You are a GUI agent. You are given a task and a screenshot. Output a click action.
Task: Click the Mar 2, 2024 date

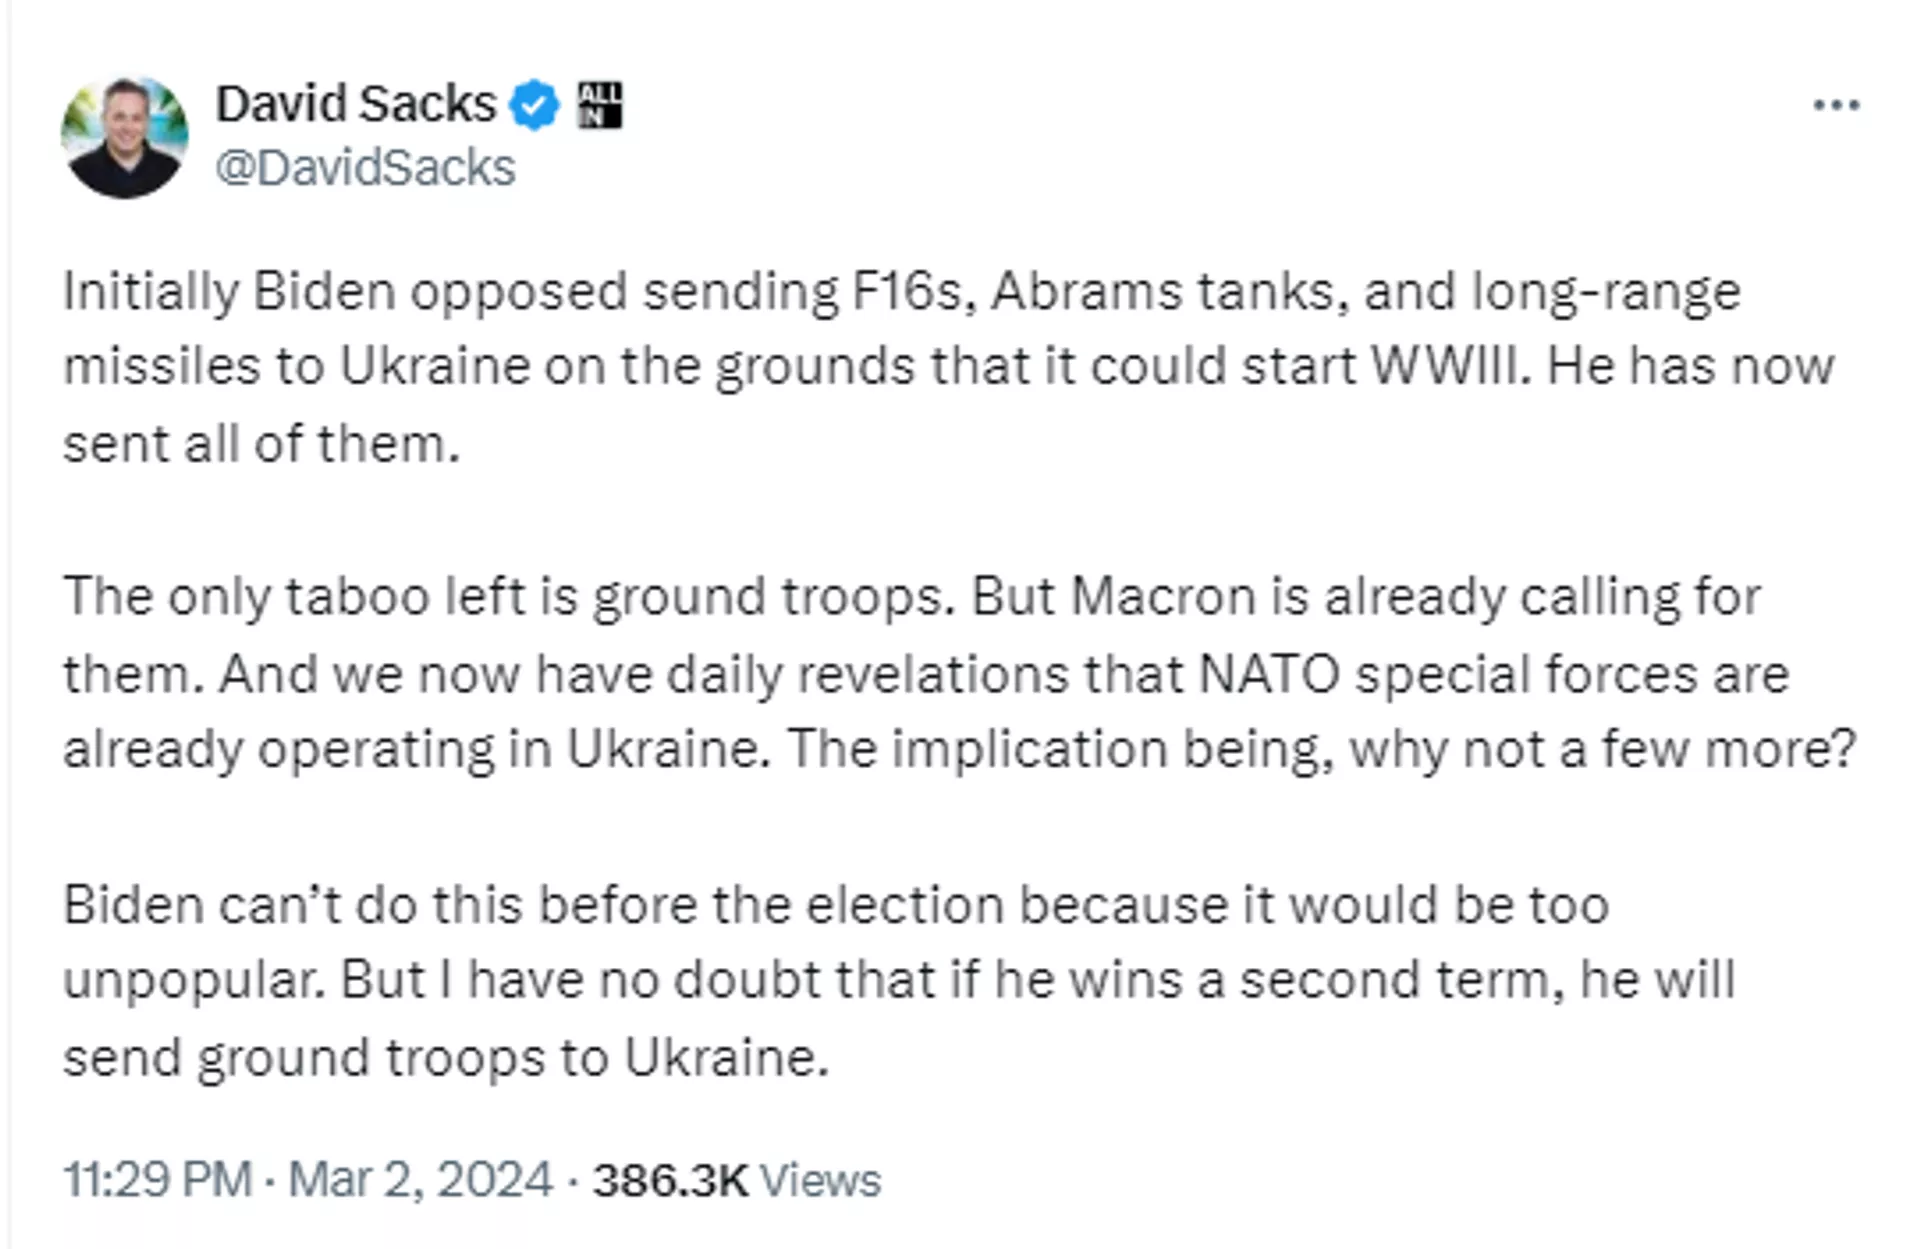pos(420,1179)
